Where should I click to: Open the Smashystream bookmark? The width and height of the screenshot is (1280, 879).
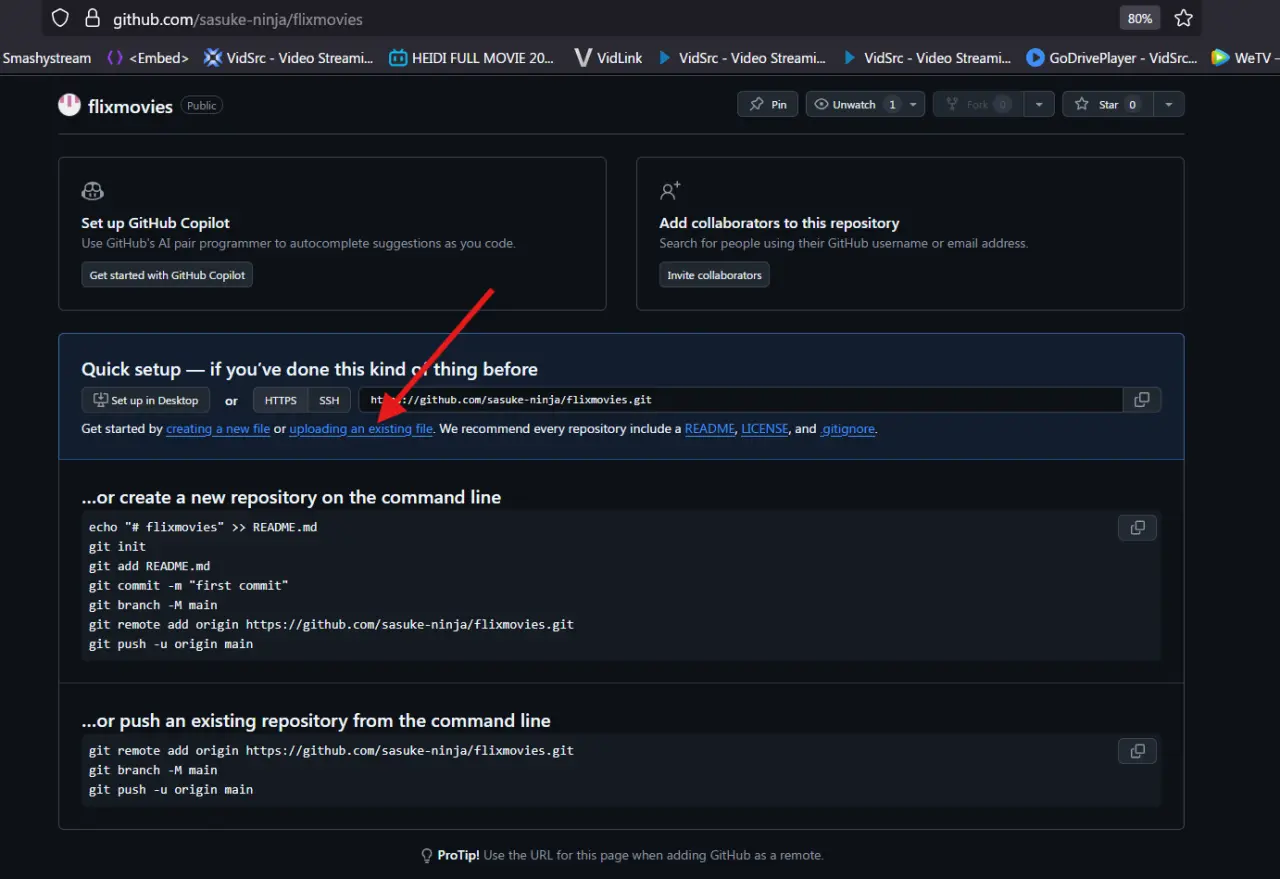[x=47, y=58]
